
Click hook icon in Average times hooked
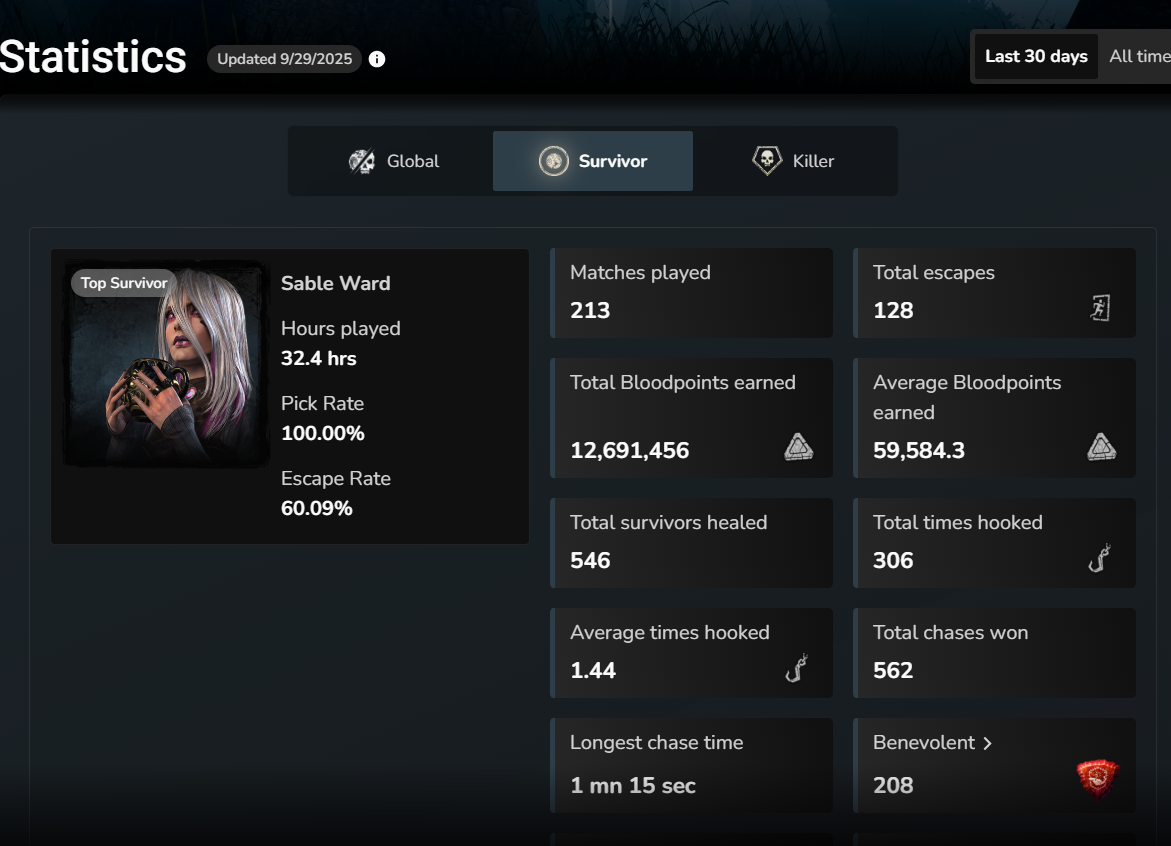[x=797, y=668]
